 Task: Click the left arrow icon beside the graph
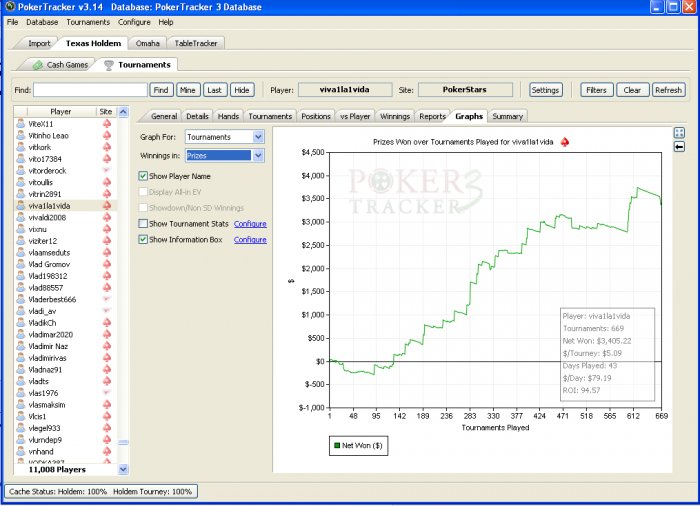pos(679,147)
